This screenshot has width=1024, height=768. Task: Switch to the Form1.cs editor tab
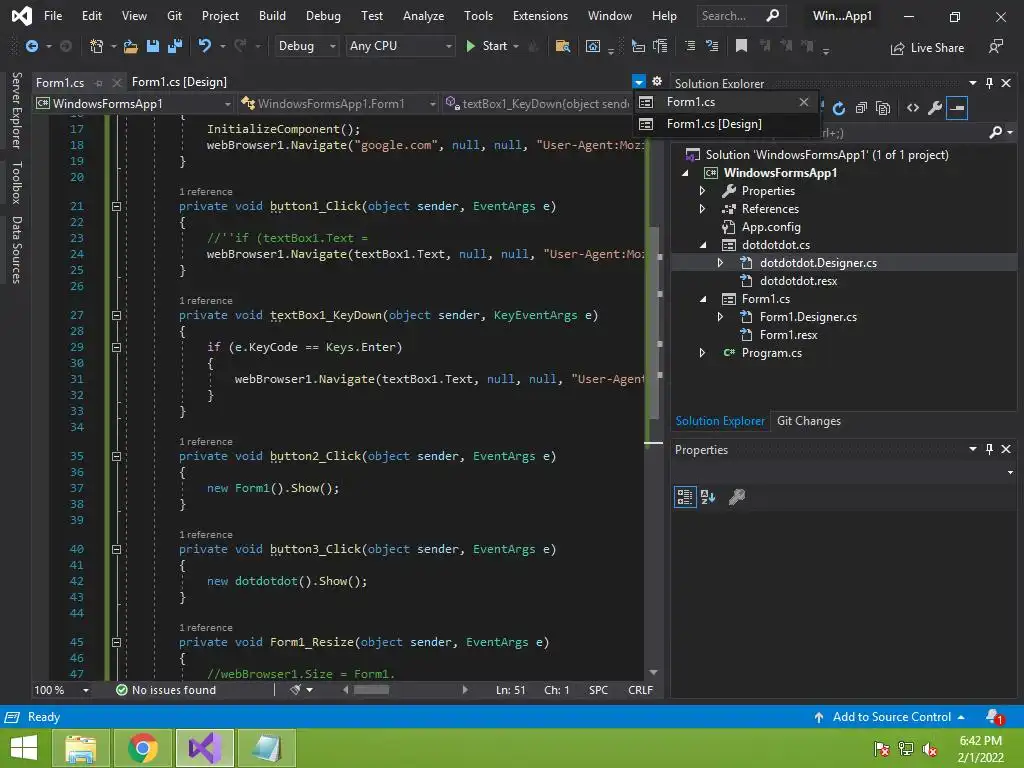60,82
